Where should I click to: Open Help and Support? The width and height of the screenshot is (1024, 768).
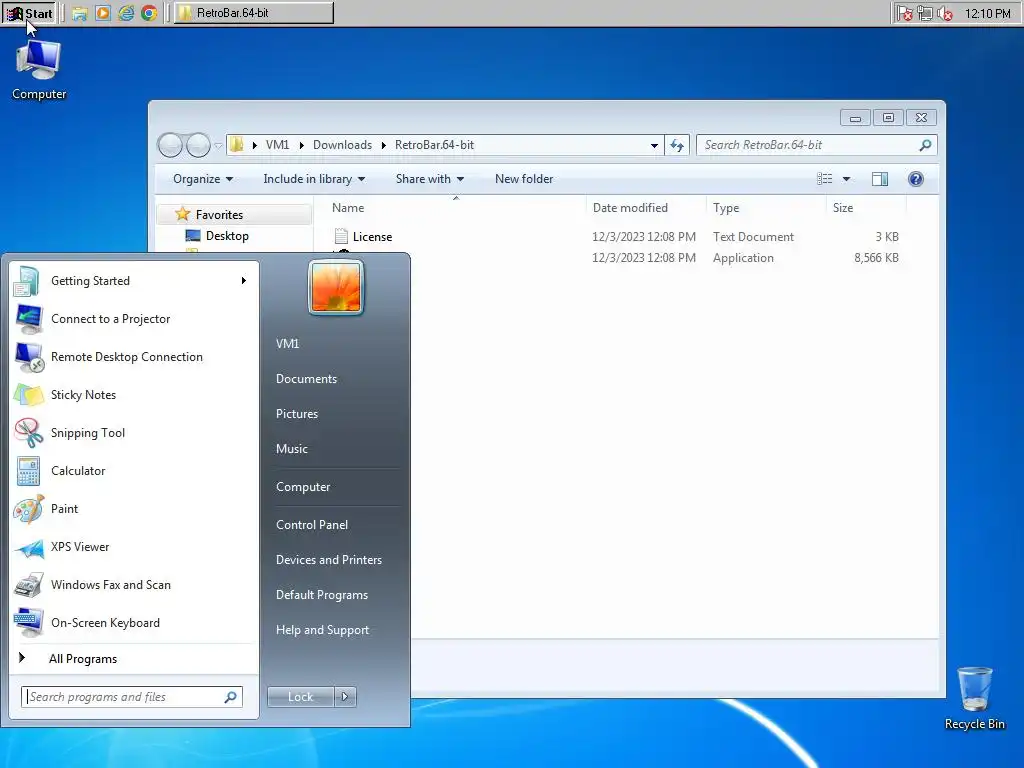click(x=322, y=630)
